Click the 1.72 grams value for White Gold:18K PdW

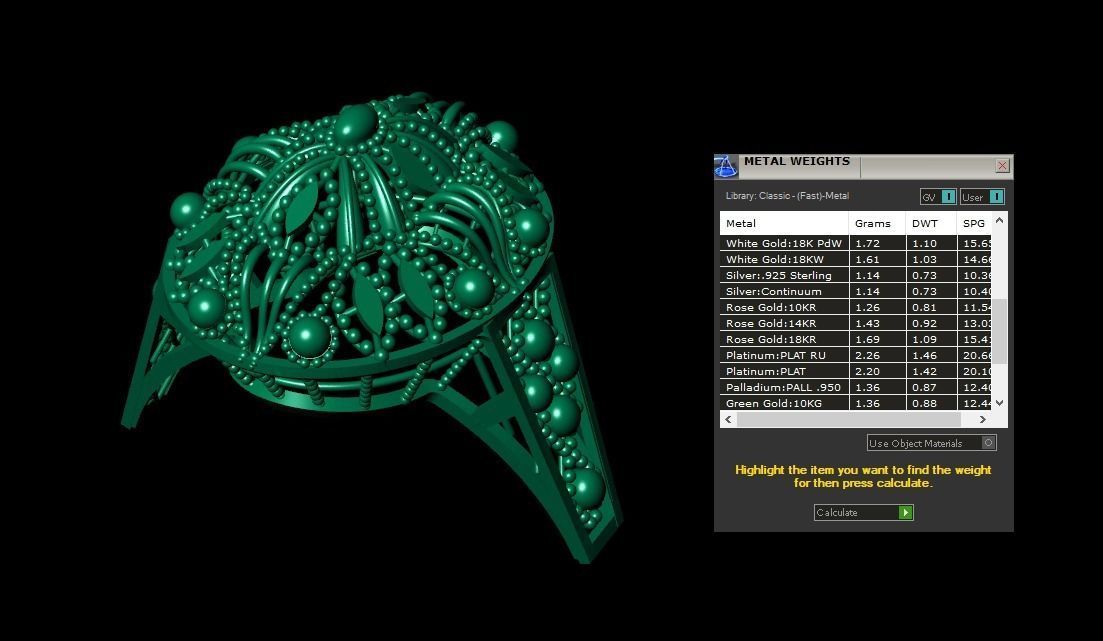[x=867, y=243]
